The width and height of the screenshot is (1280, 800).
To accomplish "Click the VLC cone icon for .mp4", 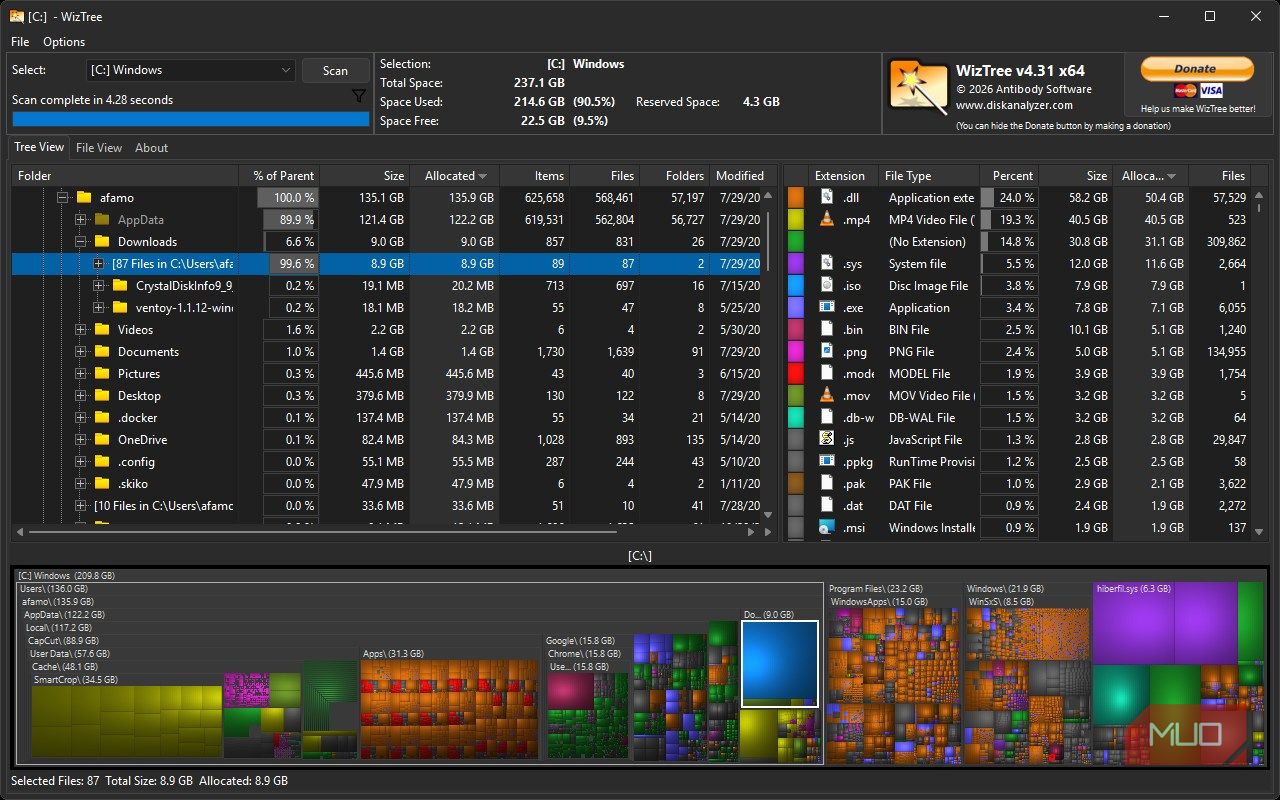I will [827, 220].
